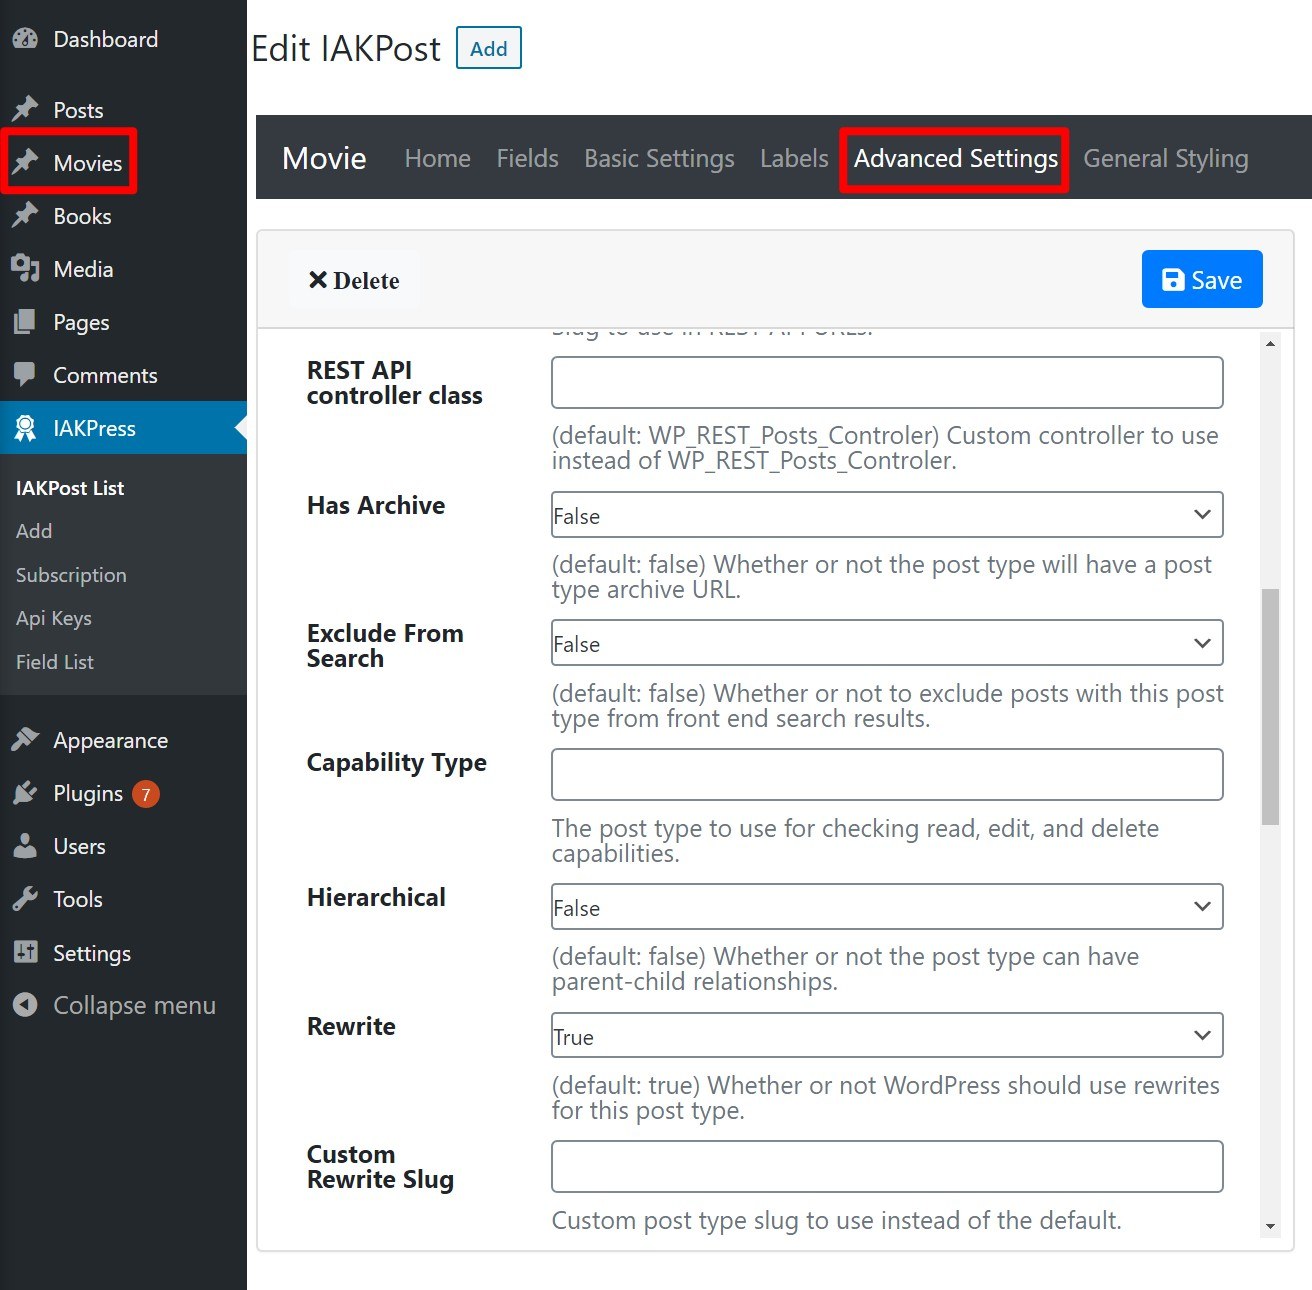
Task: Open the Basic Settings tab
Action: pyautogui.click(x=659, y=158)
